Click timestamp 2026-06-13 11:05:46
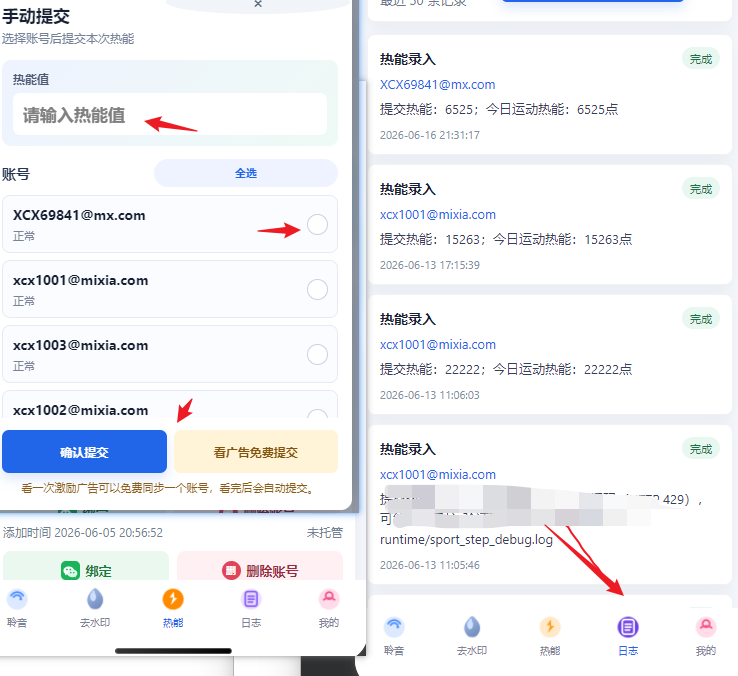738x676 pixels. click(430, 565)
